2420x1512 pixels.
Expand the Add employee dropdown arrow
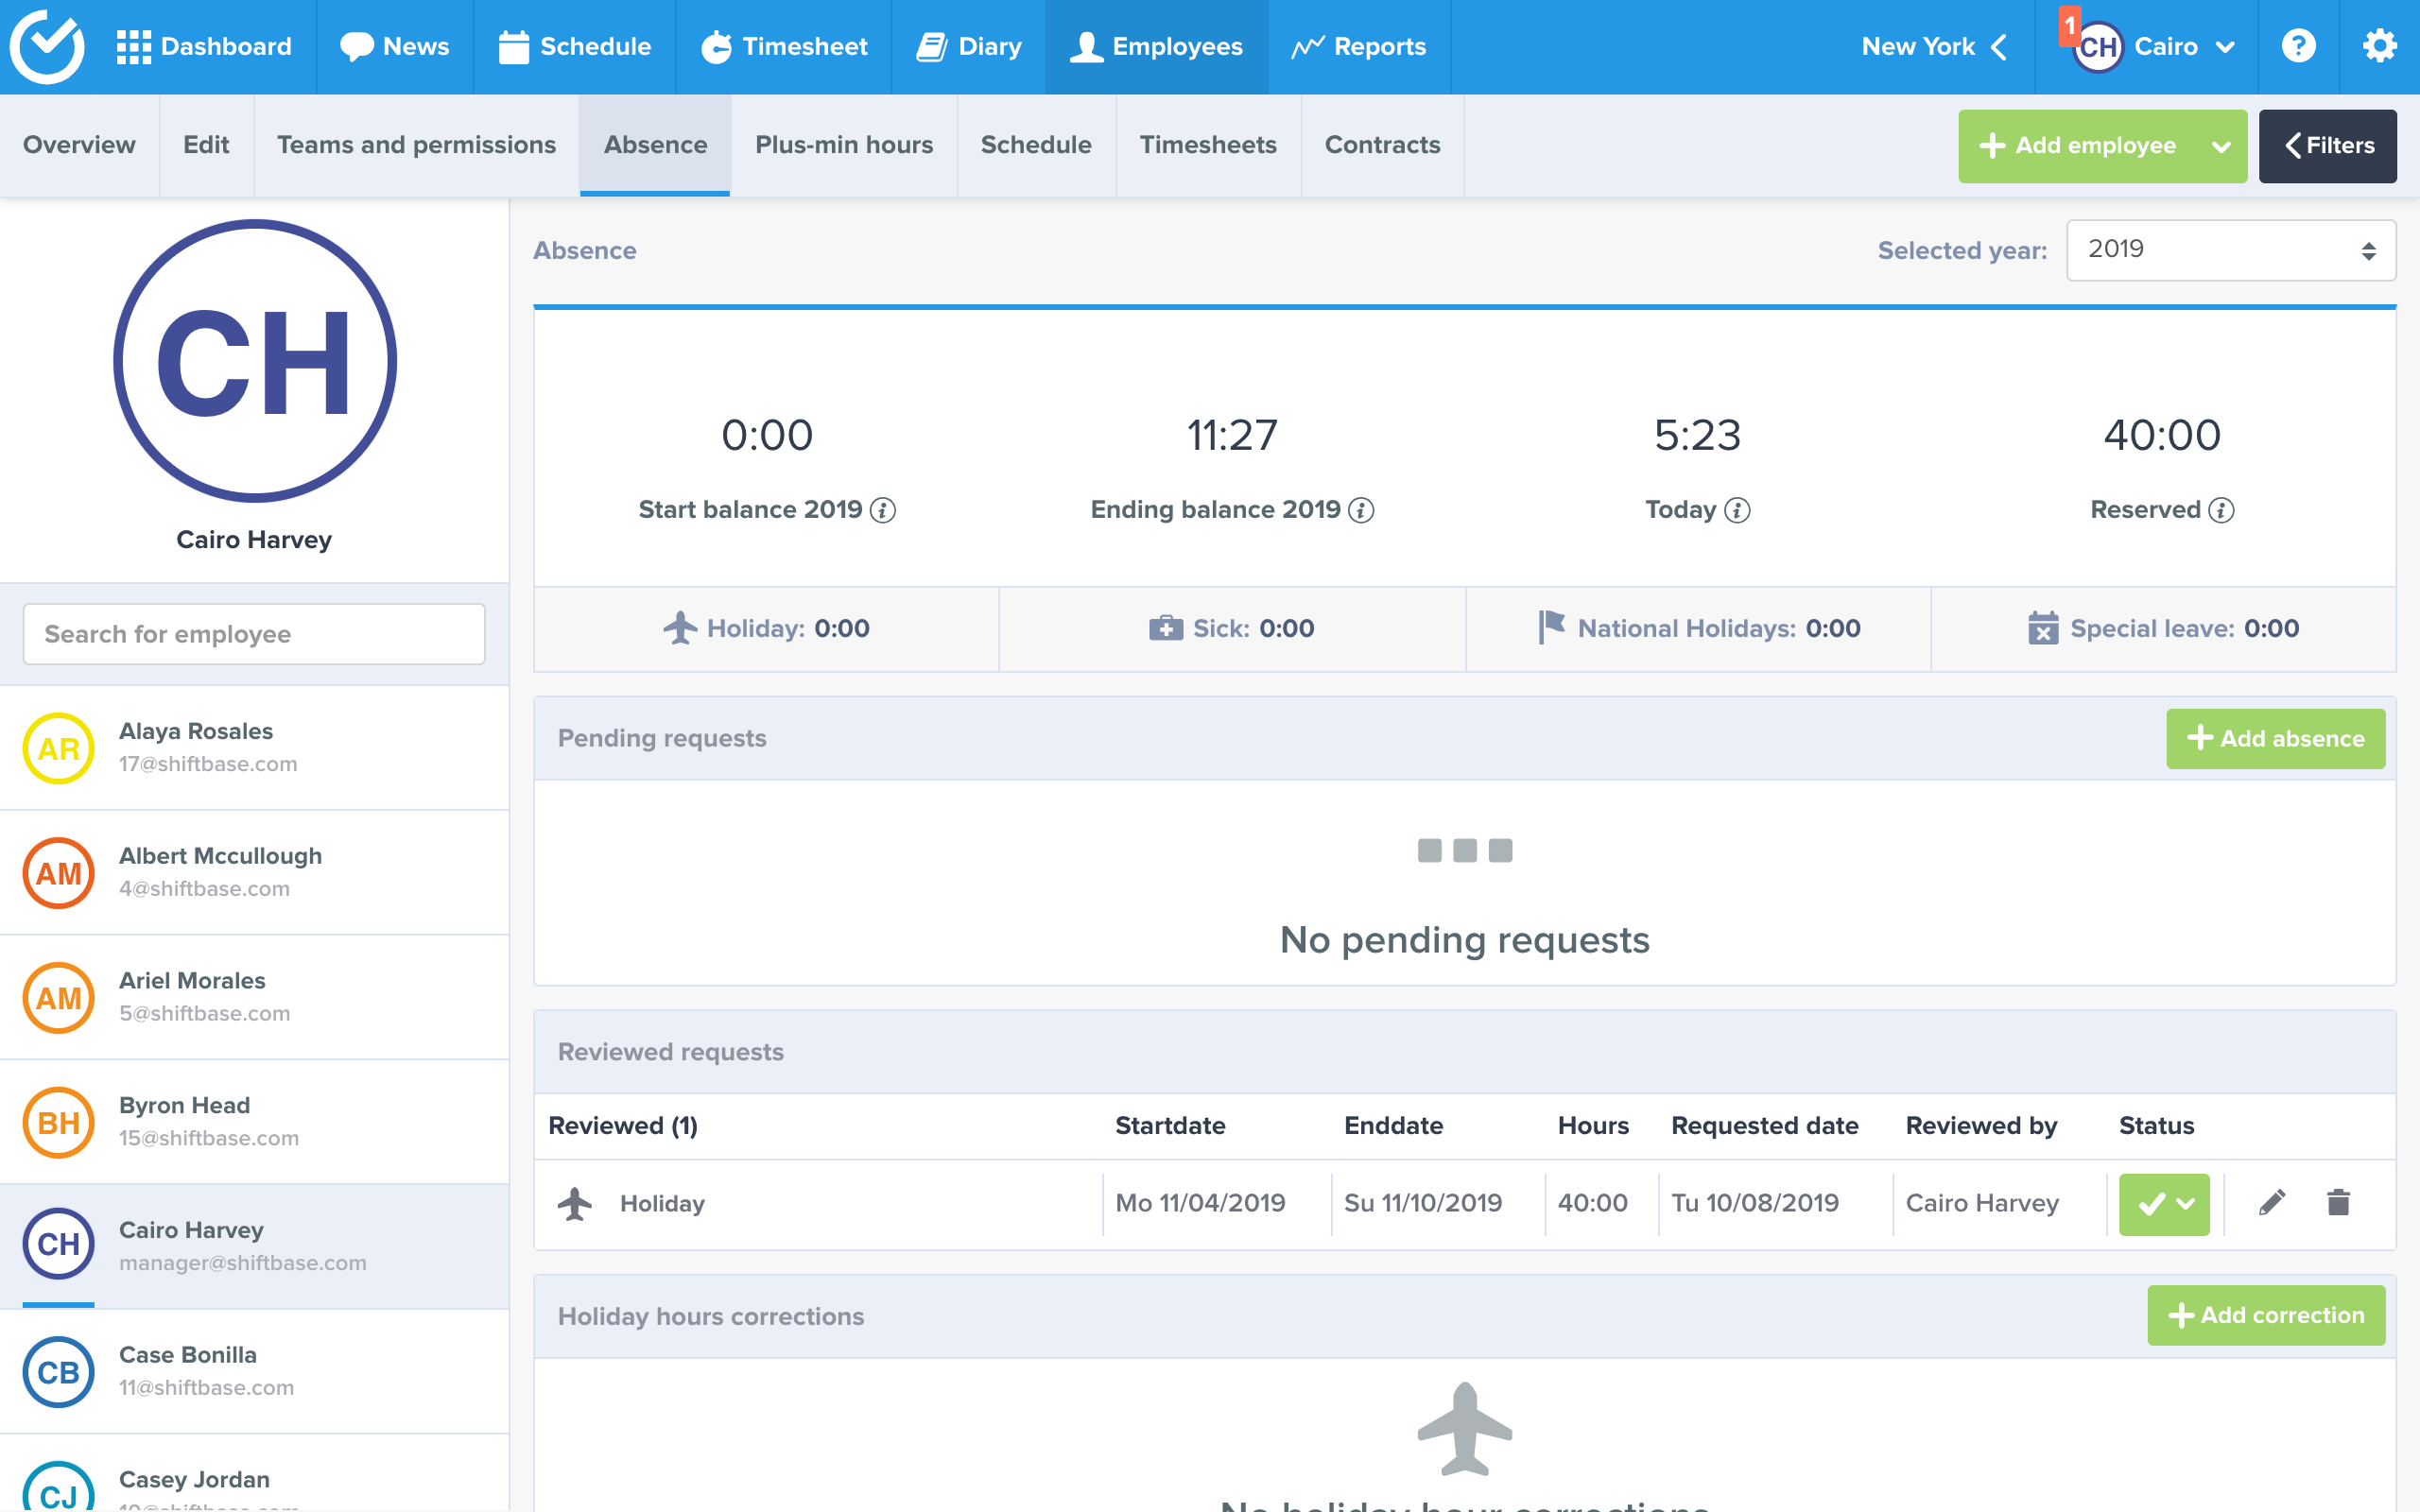coord(2221,146)
